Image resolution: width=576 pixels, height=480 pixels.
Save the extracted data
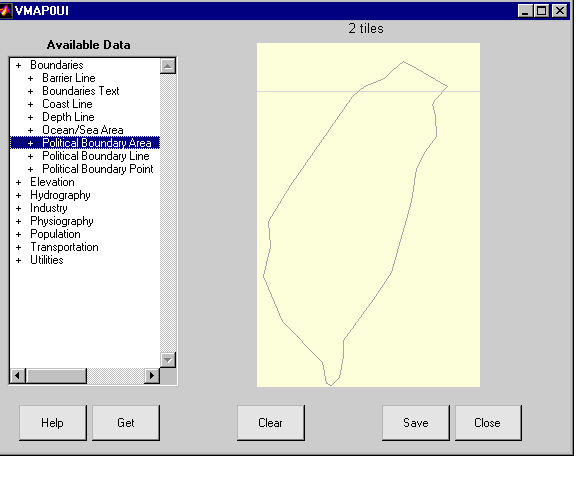click(x=415, y=423)
